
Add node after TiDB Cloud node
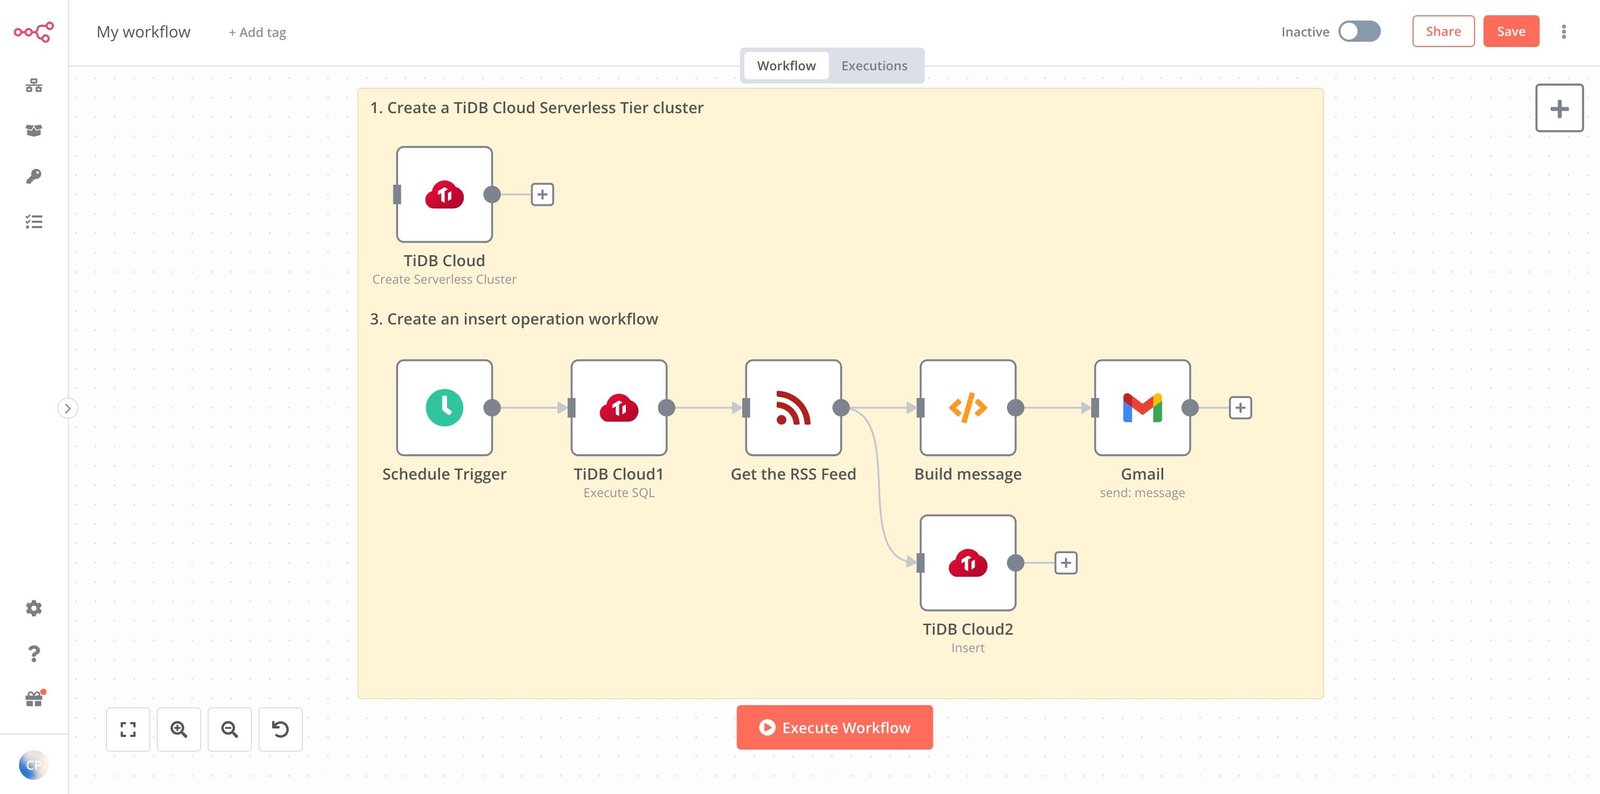[x=542, y=194]
